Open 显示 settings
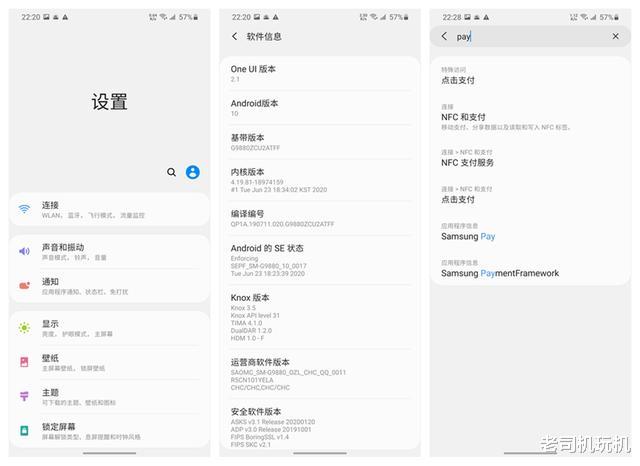This screenshot has width=640, height=466. tap(109, 328)
